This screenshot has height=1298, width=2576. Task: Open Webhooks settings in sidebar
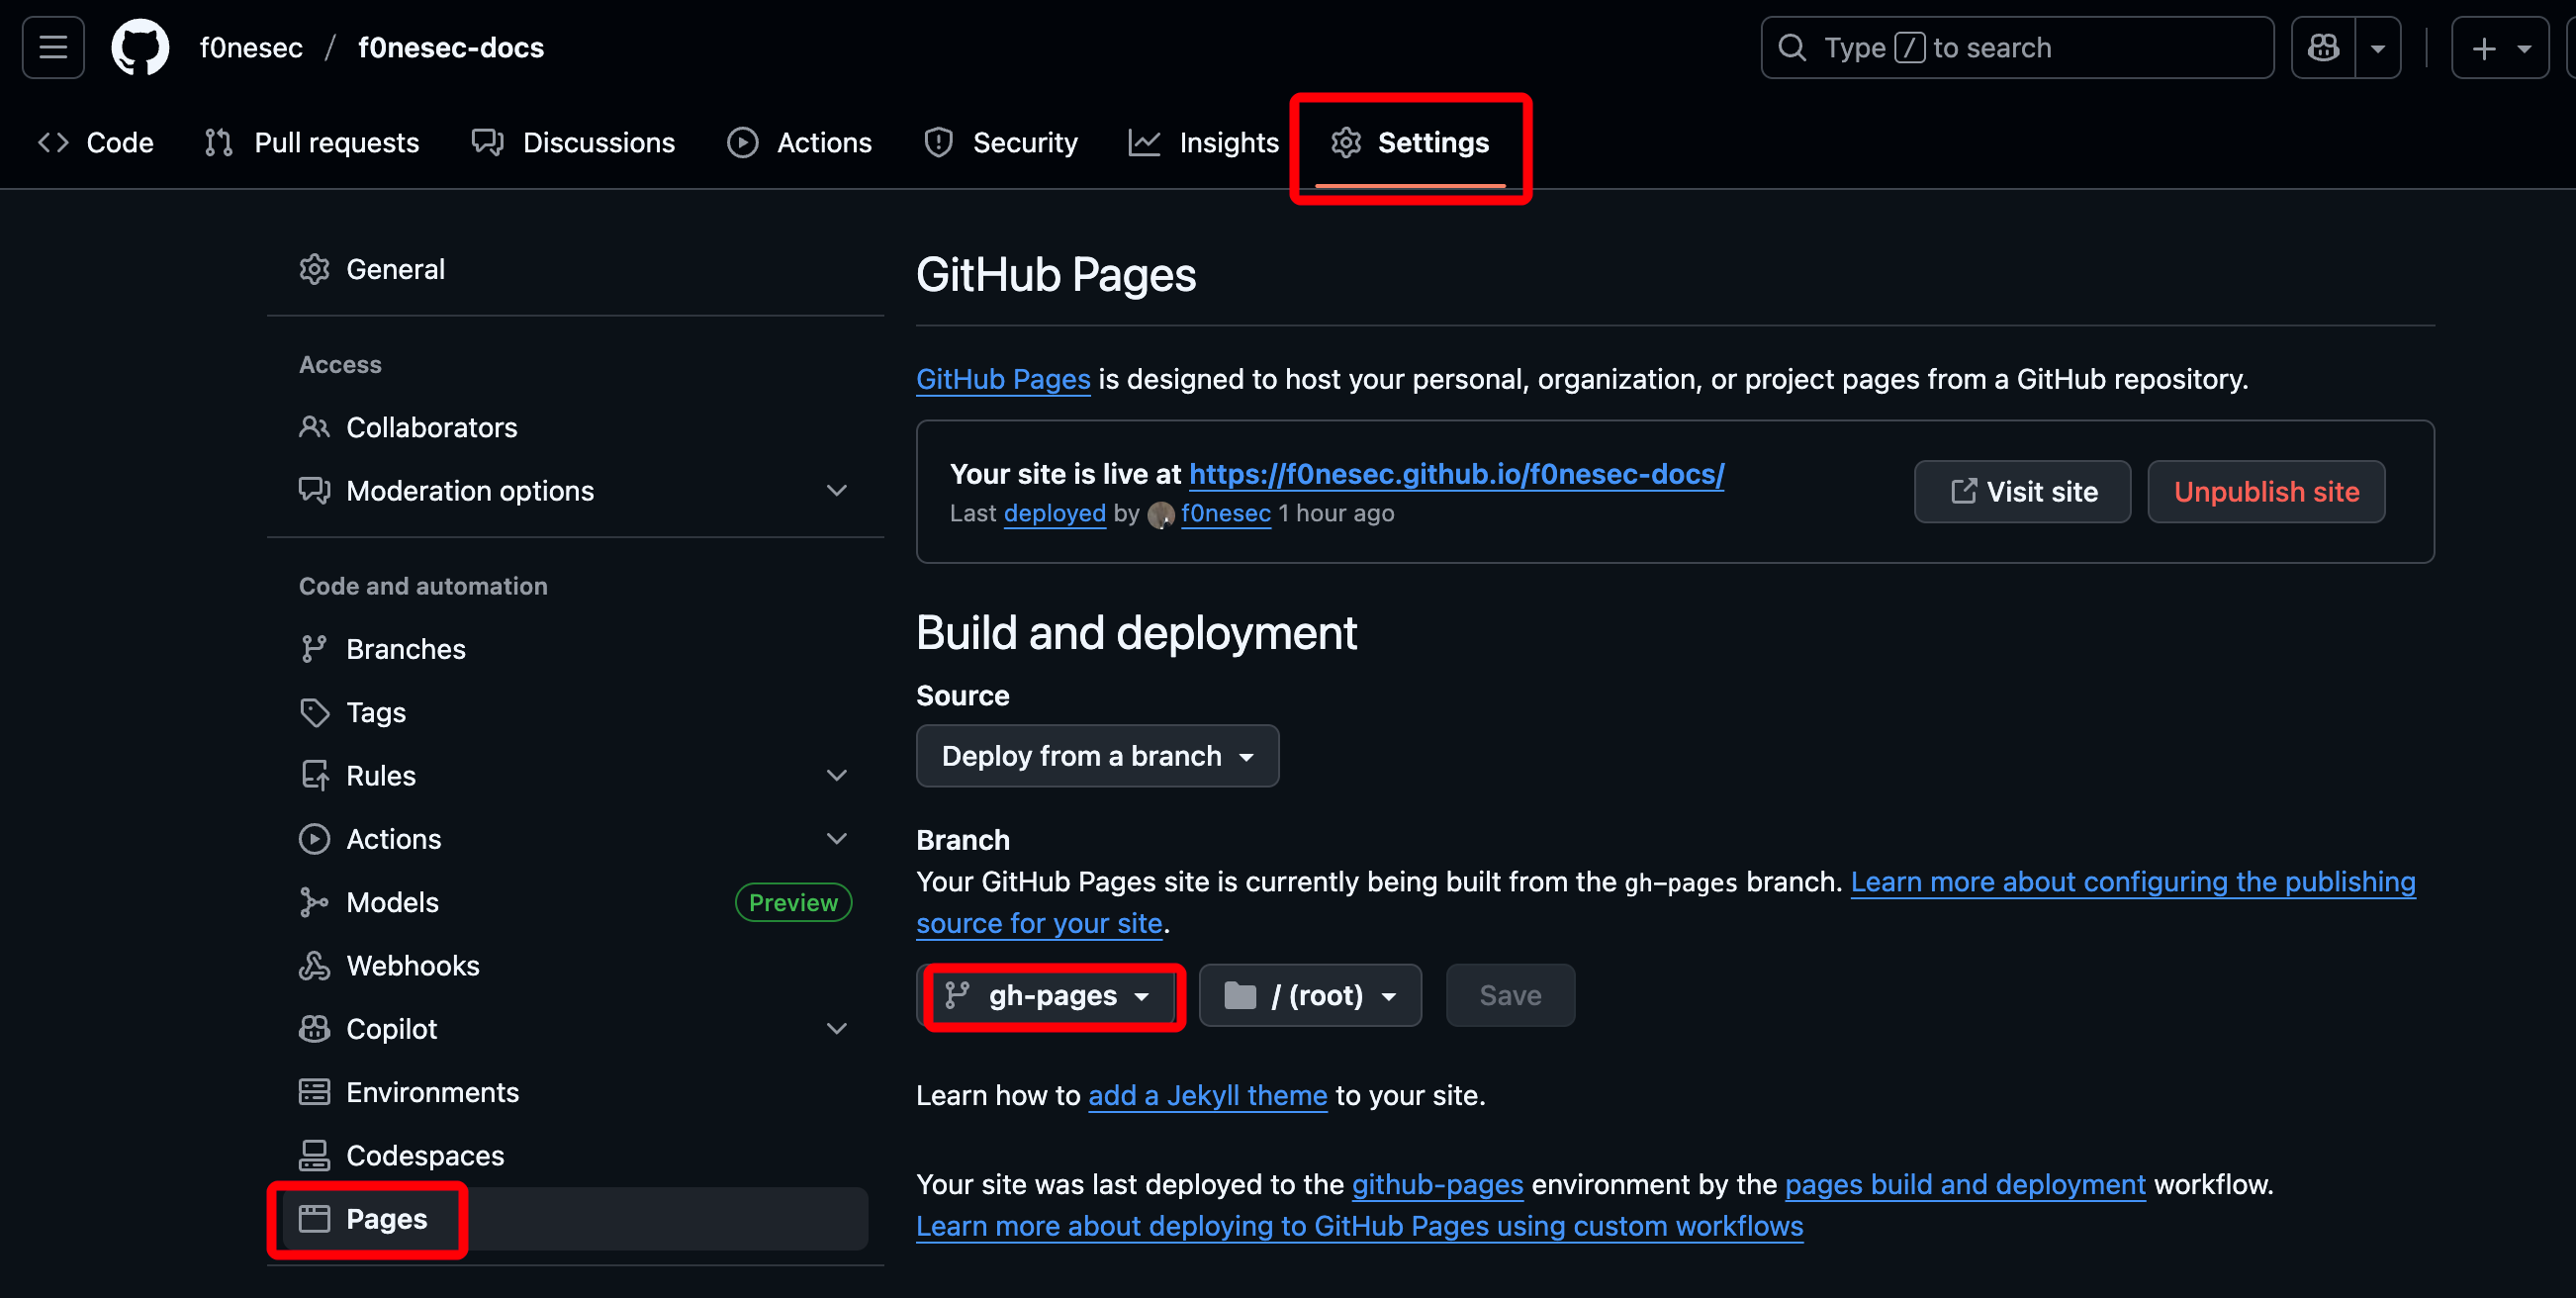click(x=412, y=965)
